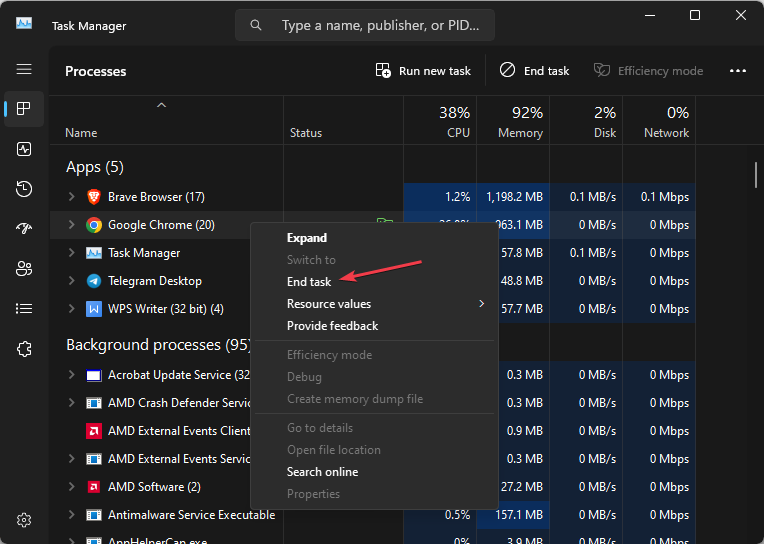Click the AMD Crash Defender Service icon
The image size is (764, 544).
click(94, 403)
